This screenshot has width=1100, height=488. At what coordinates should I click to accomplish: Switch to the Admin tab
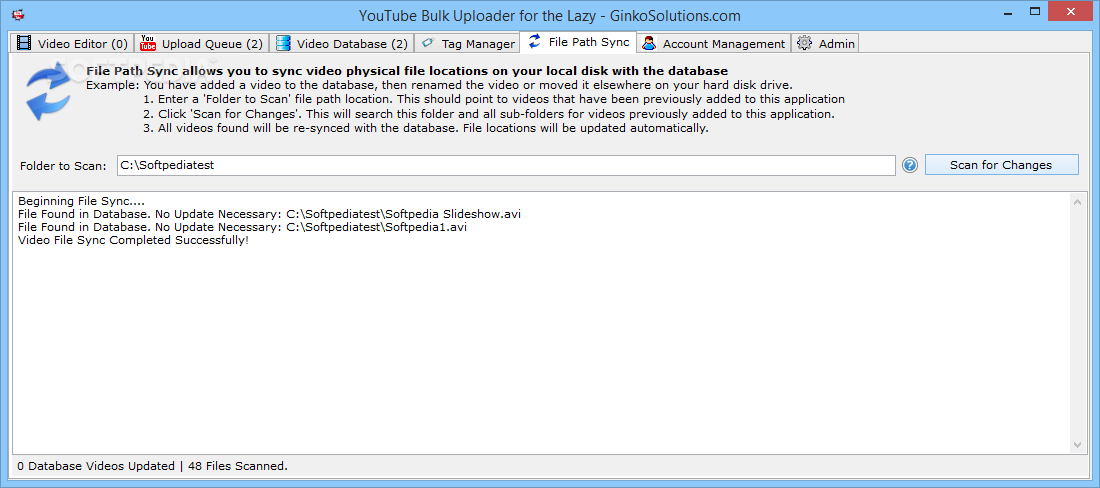[x=826, y=43]
